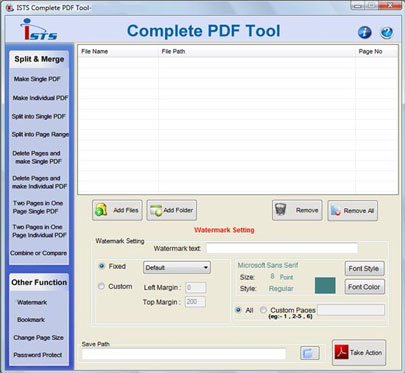Click the Other Function section header
This screenshot has height=373, width=405.
pyautogui.click(x=39, y=282)
